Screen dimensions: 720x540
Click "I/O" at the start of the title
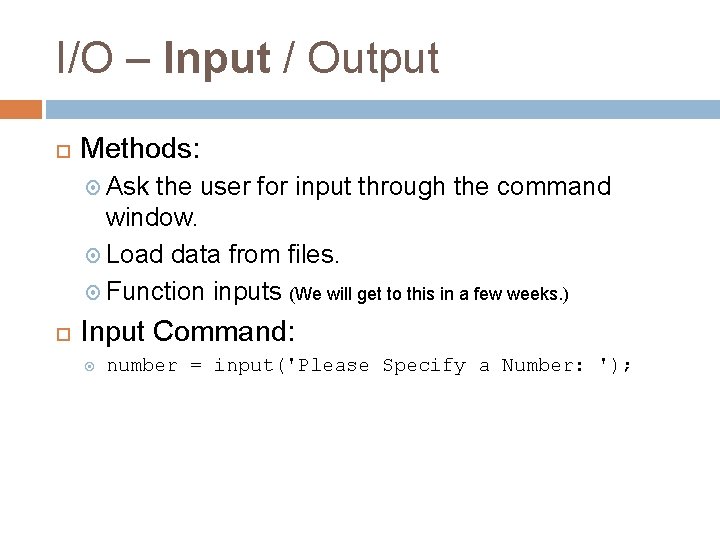(84, 59)
